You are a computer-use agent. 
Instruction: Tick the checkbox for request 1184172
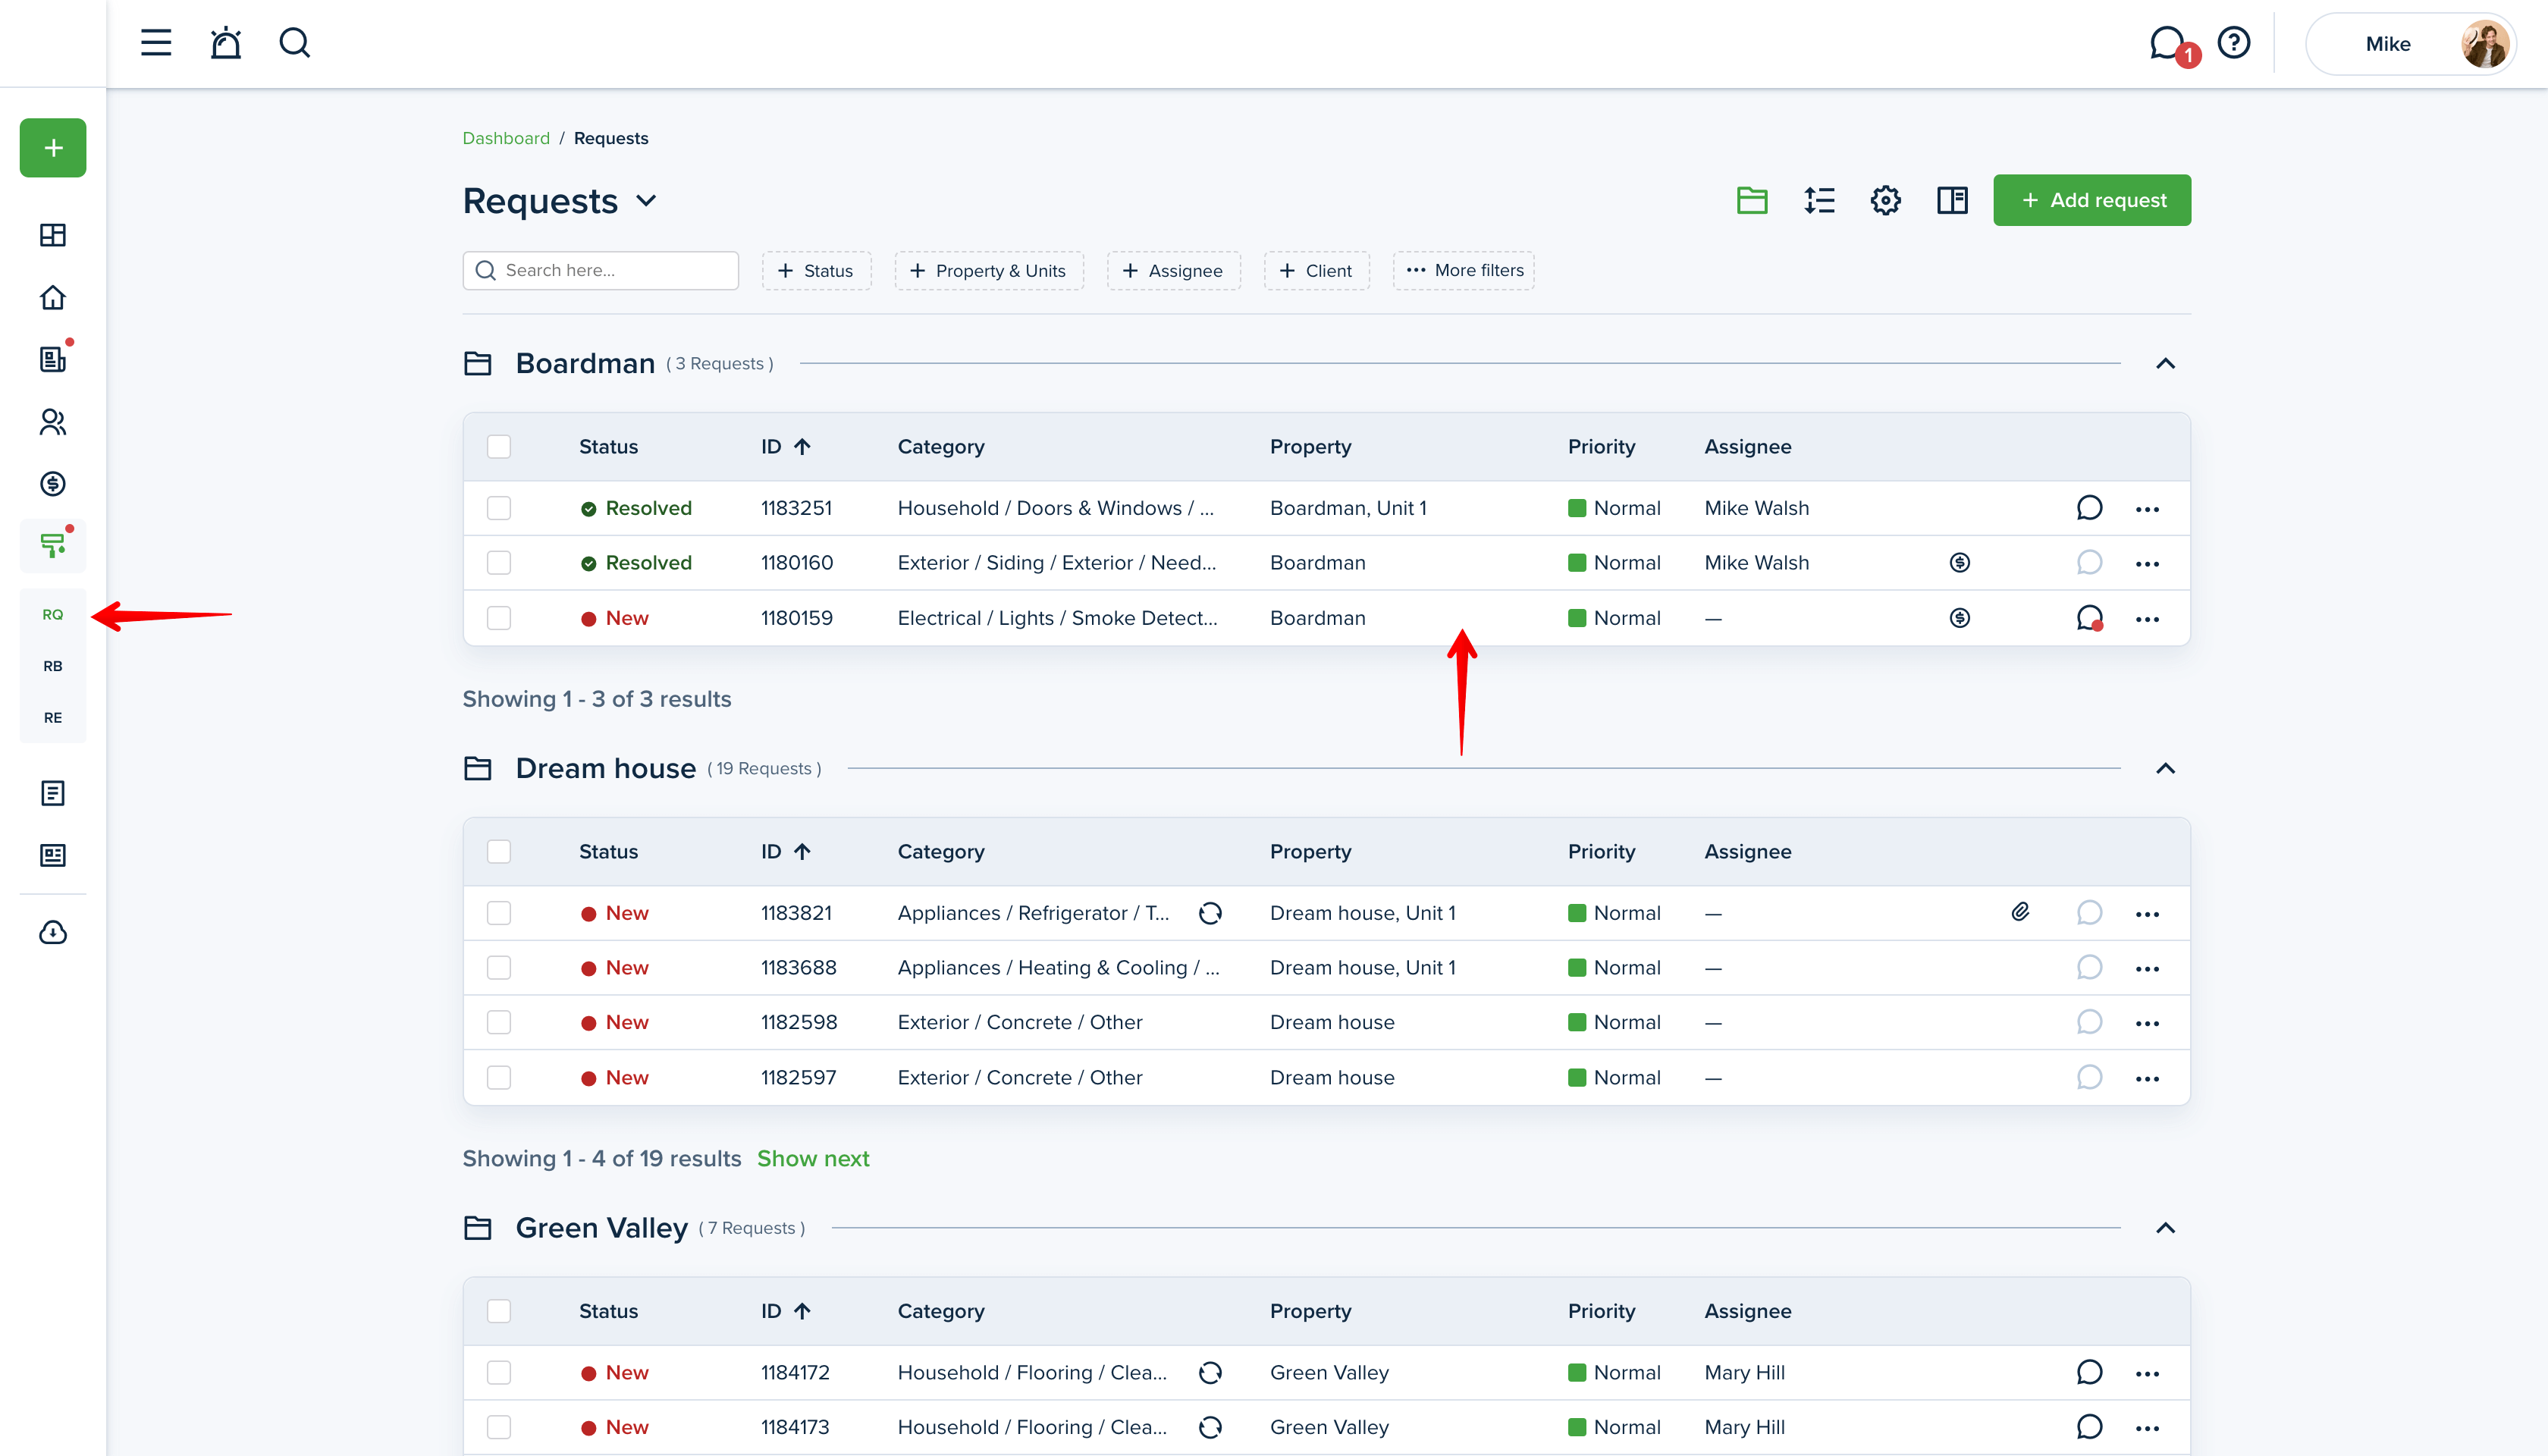coord(499,1372)
